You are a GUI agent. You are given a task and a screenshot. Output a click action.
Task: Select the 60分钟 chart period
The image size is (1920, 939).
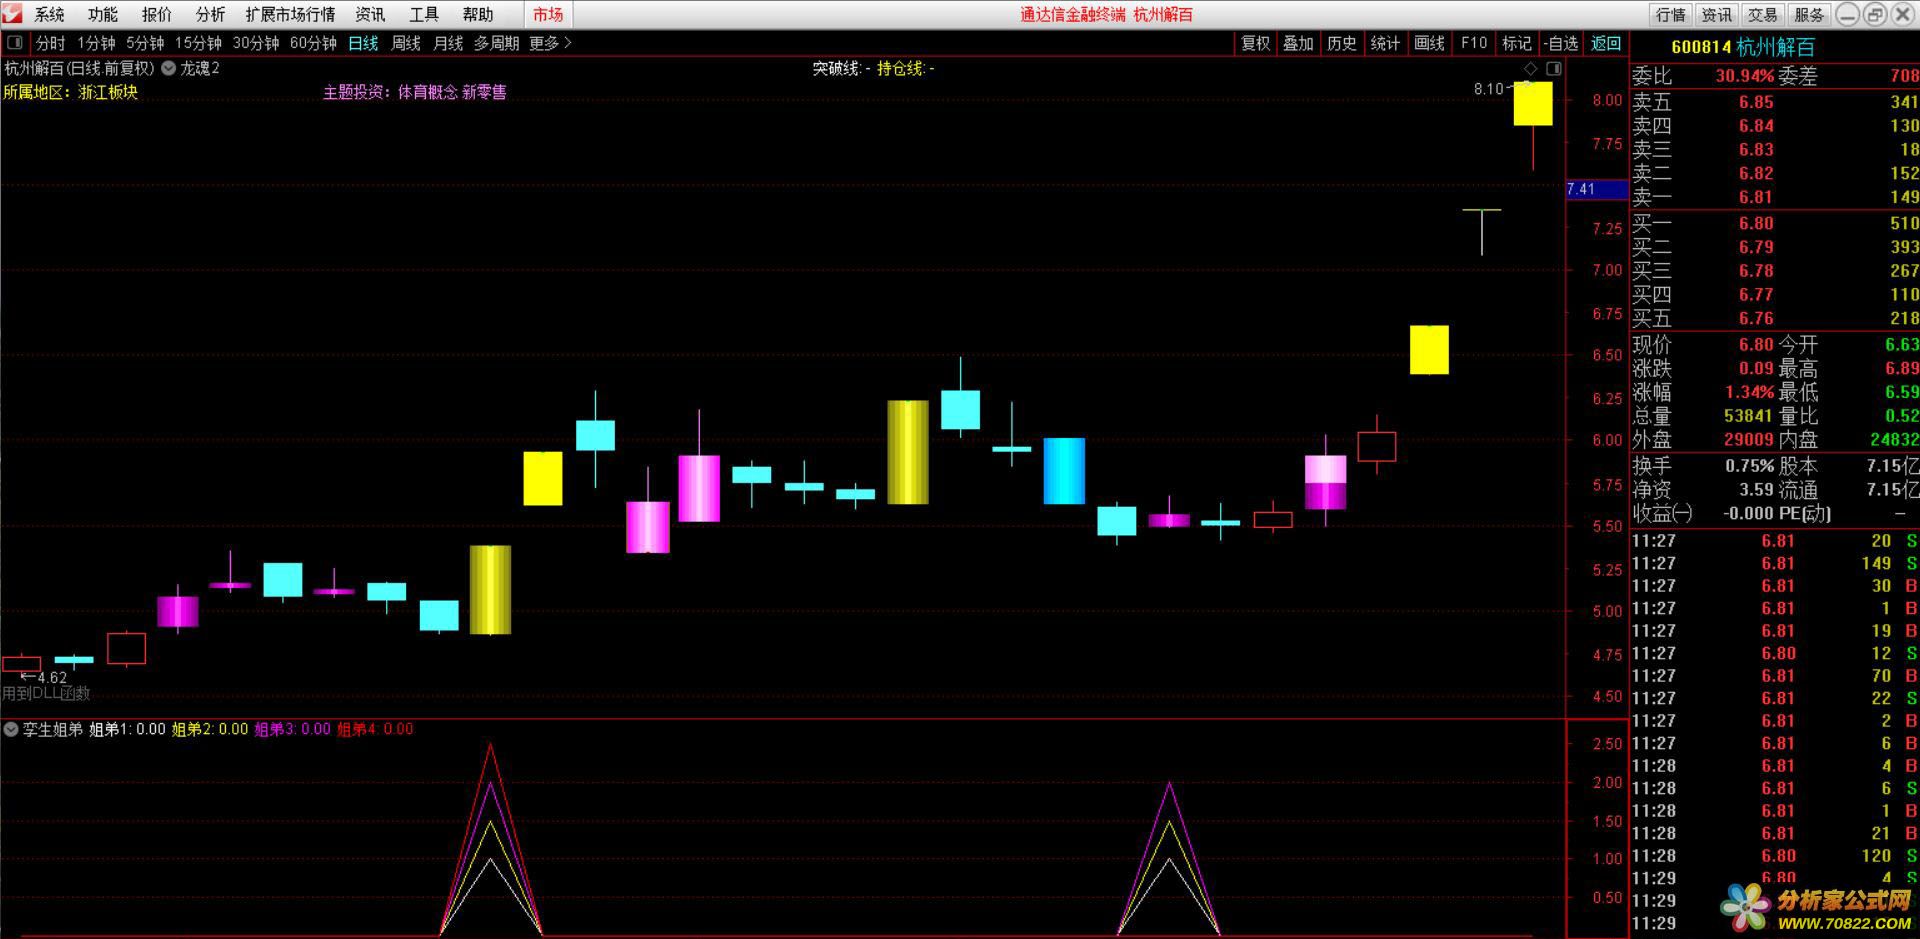(313, 43)
